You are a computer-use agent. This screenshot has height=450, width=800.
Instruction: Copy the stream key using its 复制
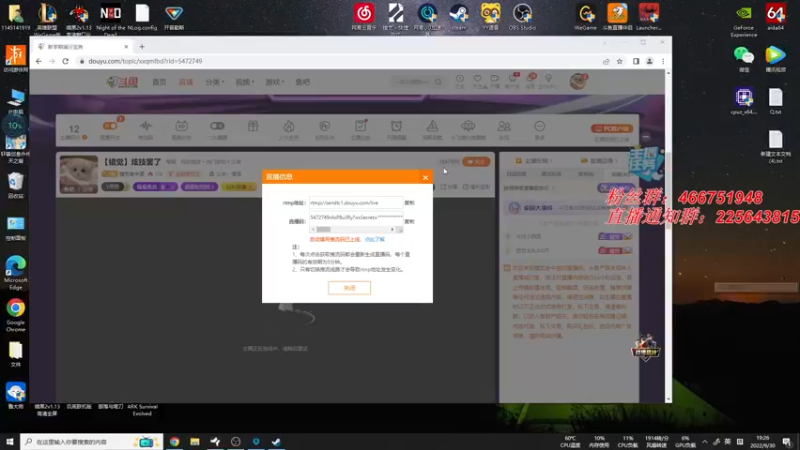coord(409,222)
